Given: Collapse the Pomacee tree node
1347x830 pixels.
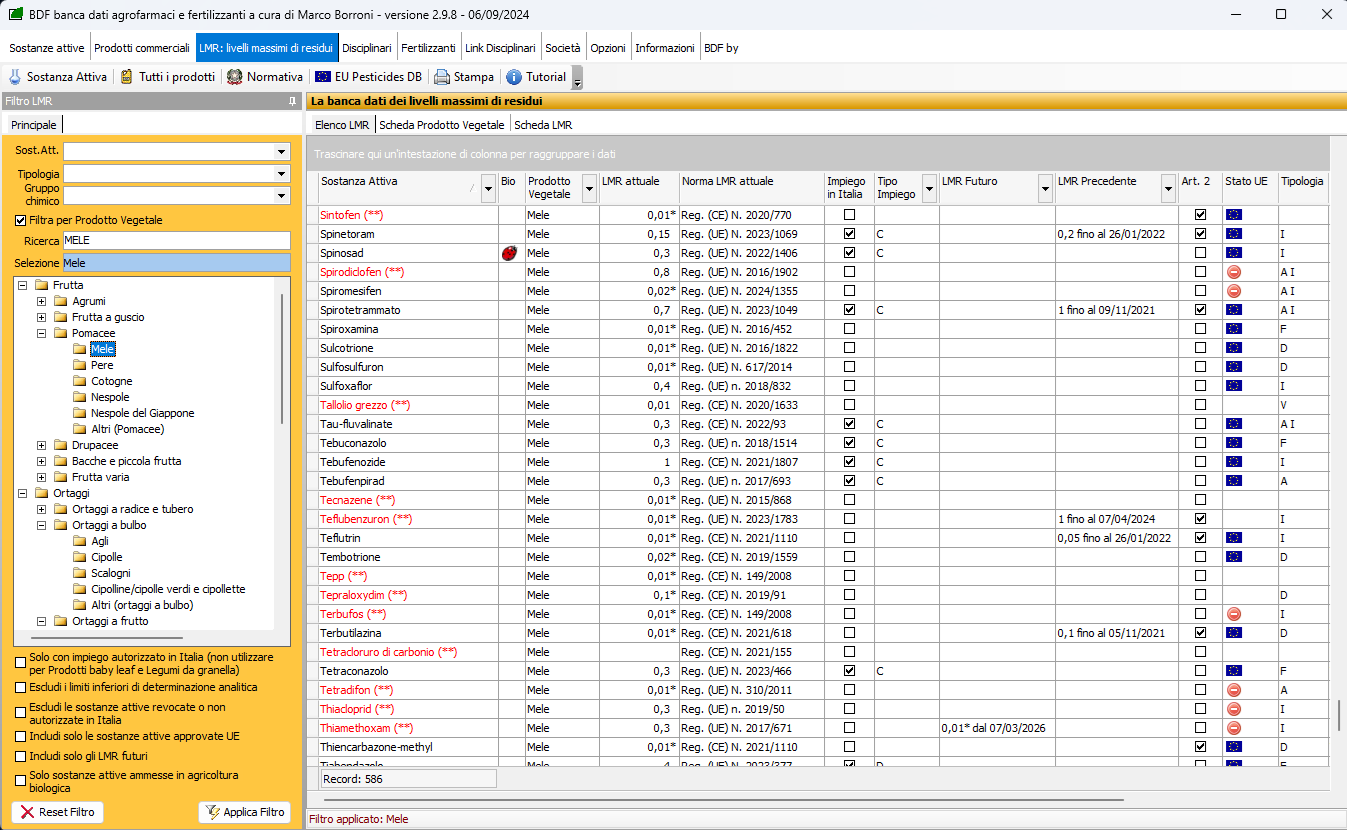Looking at the screenshot, I should 41,333.
